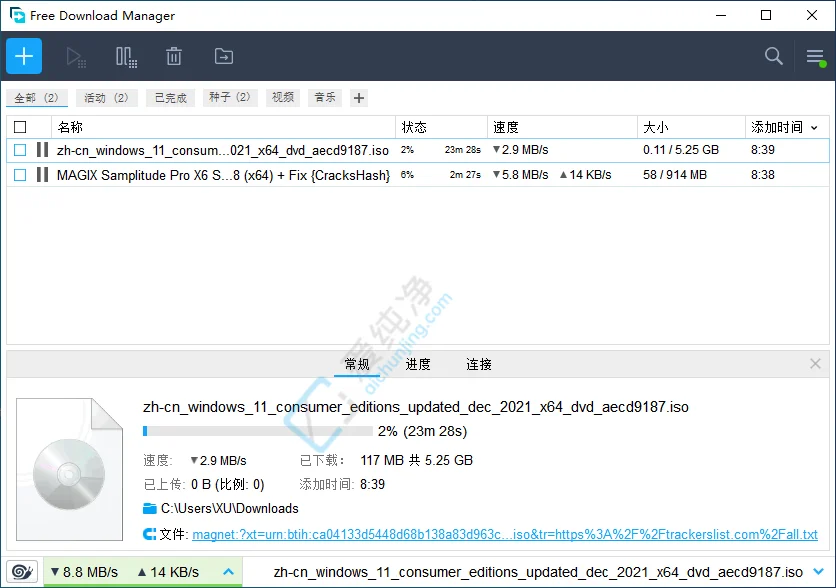Collapse the bottom details panel chevron
The height and width of the screenshot is (588, 836).
pos(818,572)
